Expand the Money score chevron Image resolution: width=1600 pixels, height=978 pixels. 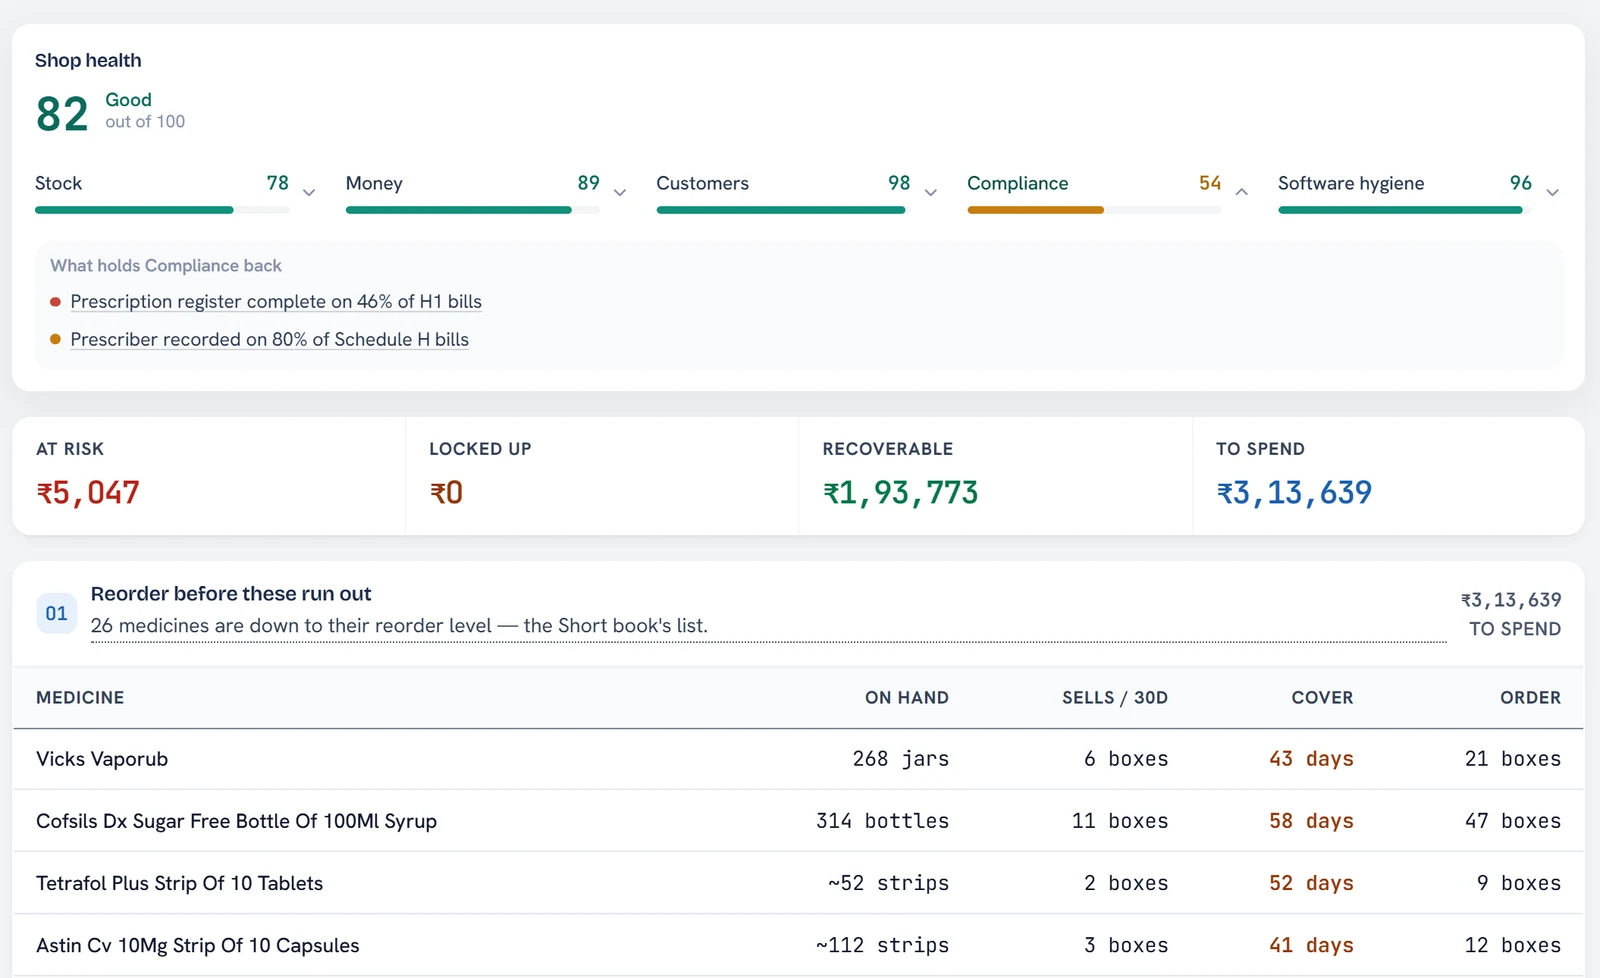click(620, 192)
